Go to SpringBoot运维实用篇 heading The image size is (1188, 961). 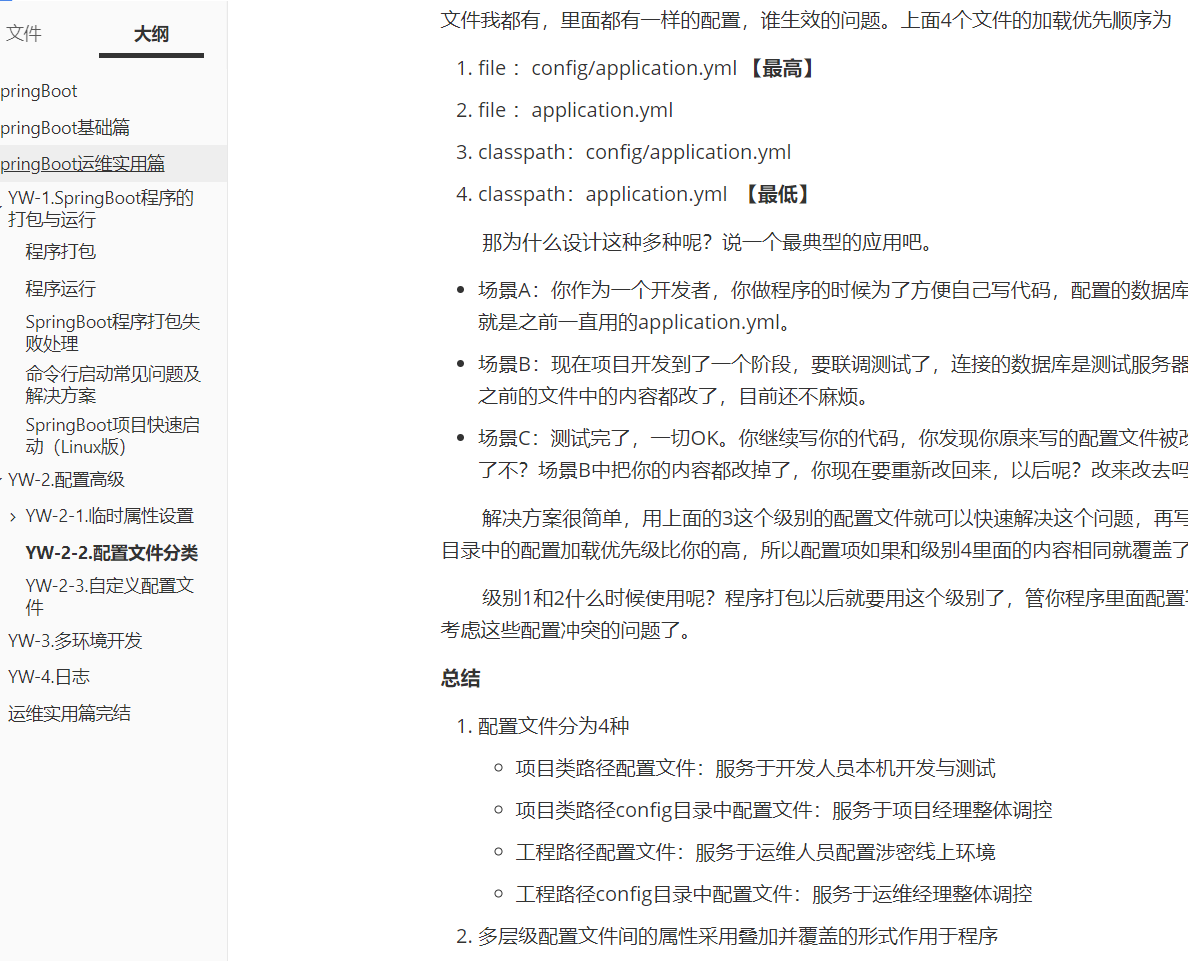(x=83, y=164)
